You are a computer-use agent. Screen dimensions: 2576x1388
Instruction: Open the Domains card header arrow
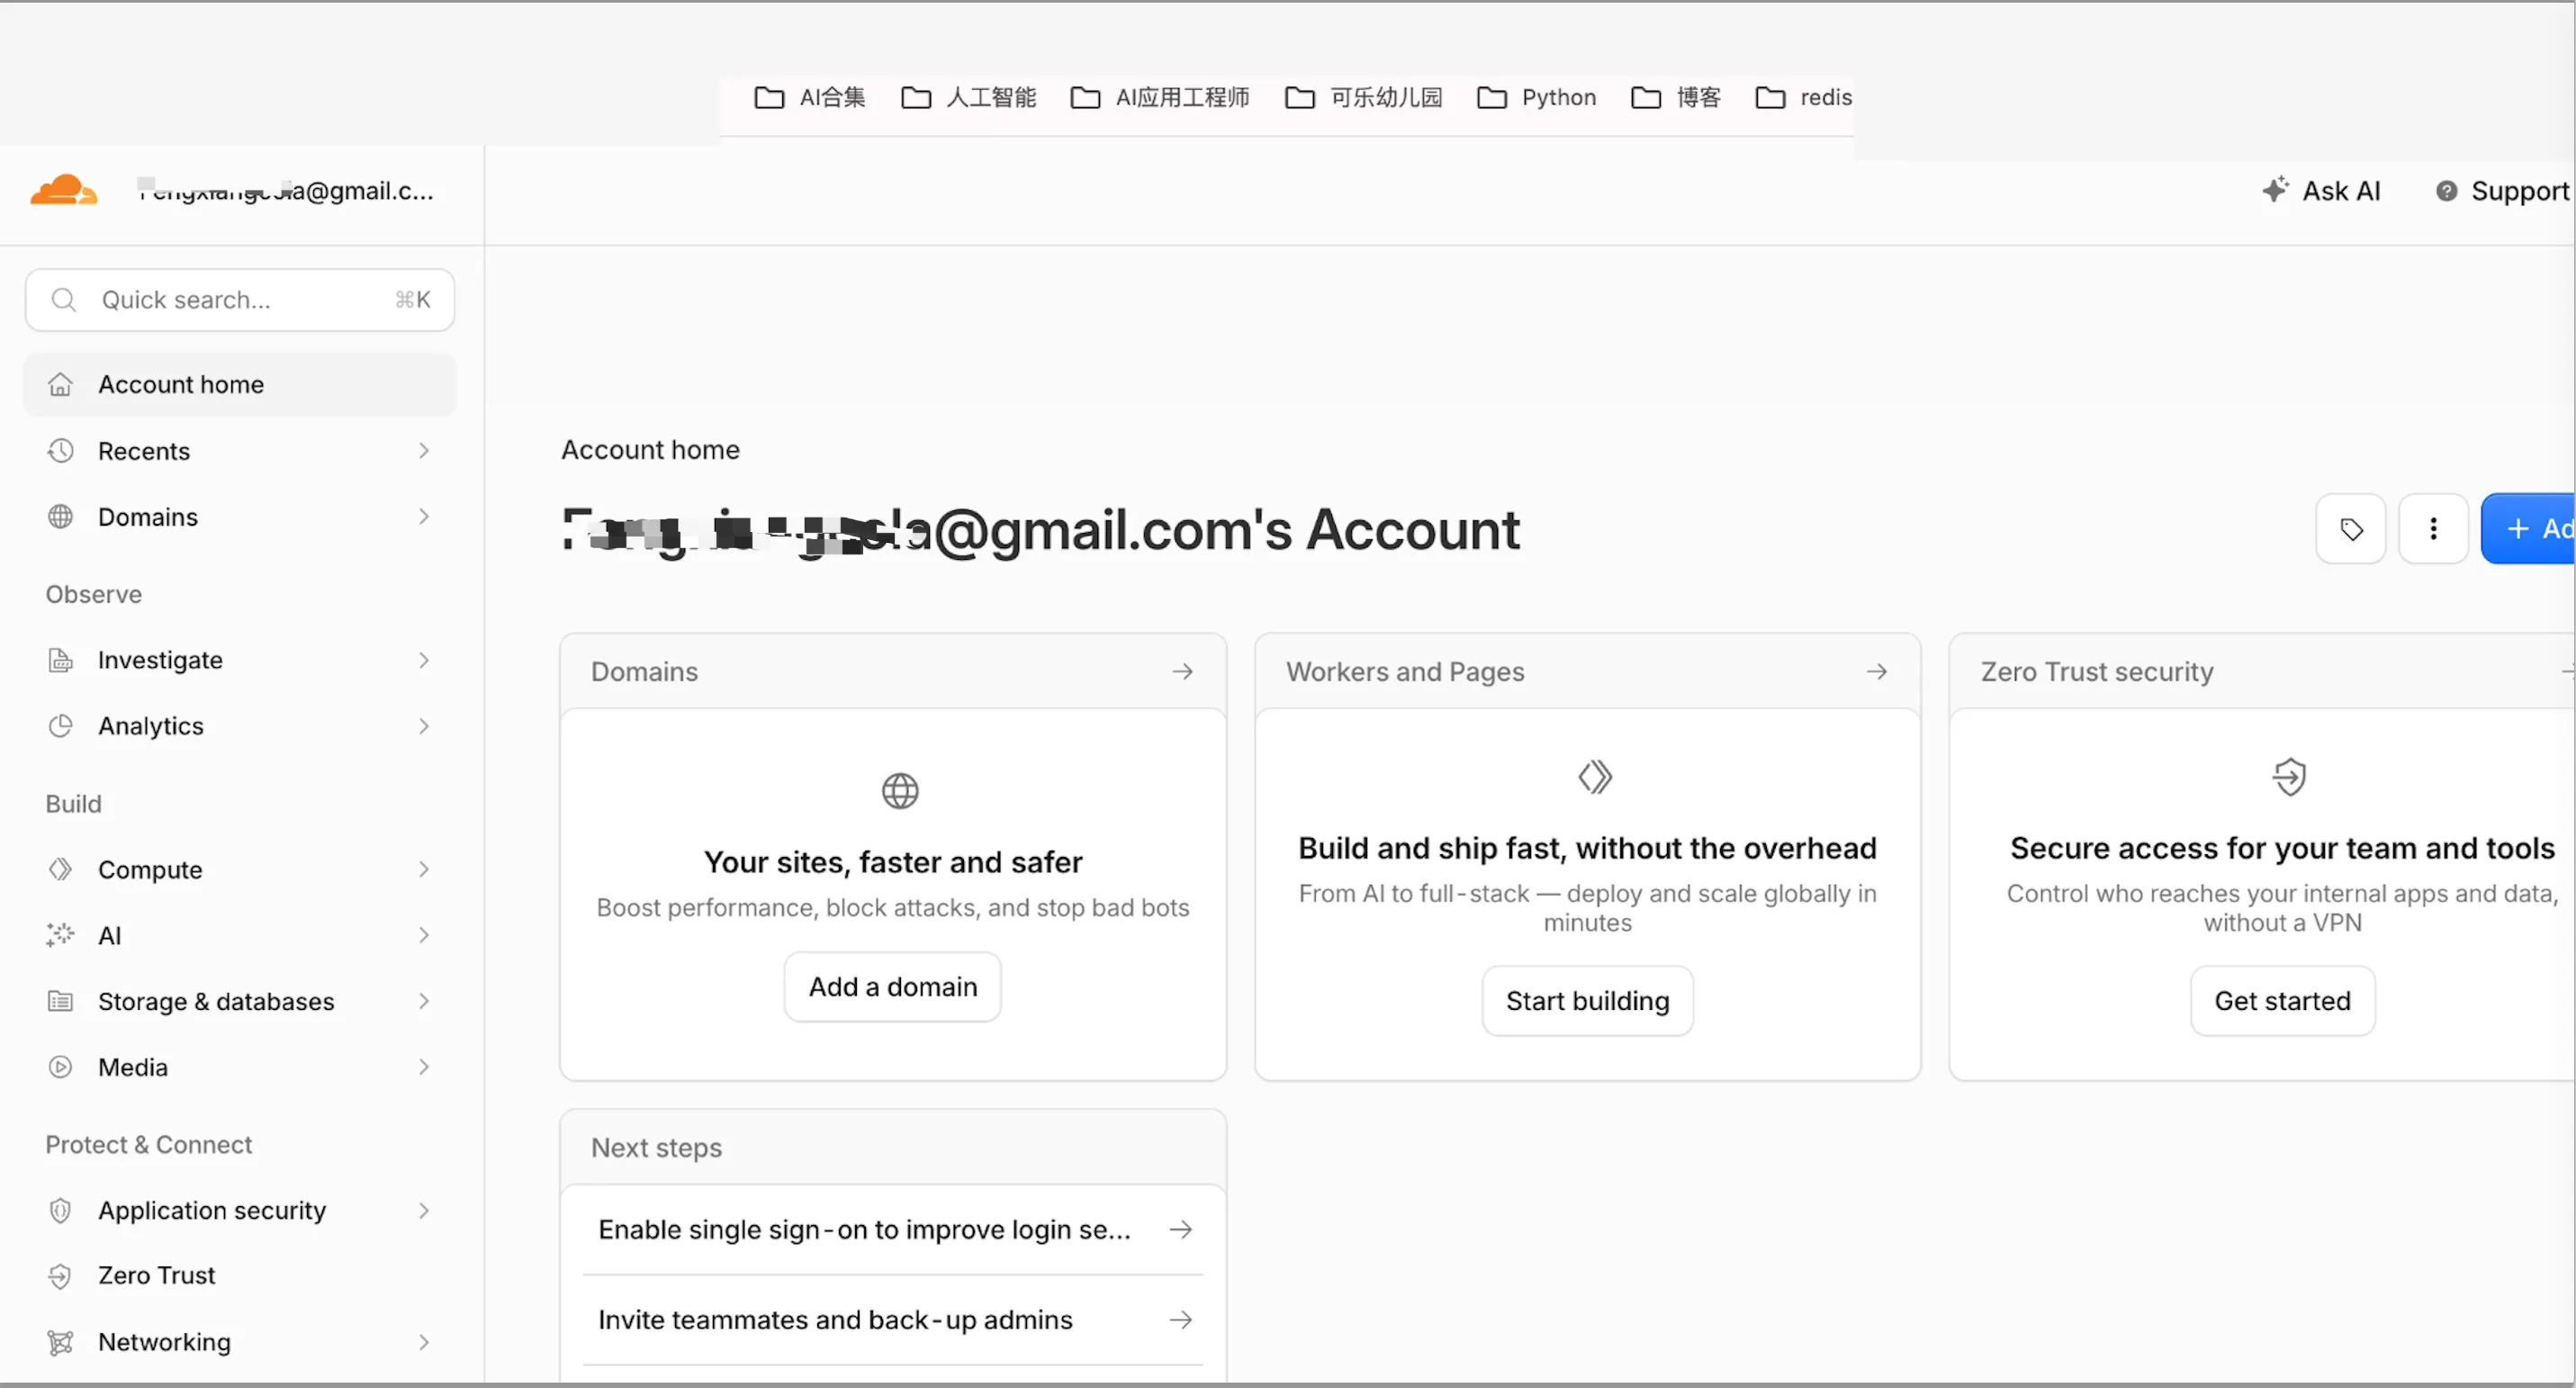pos(1183,671)
